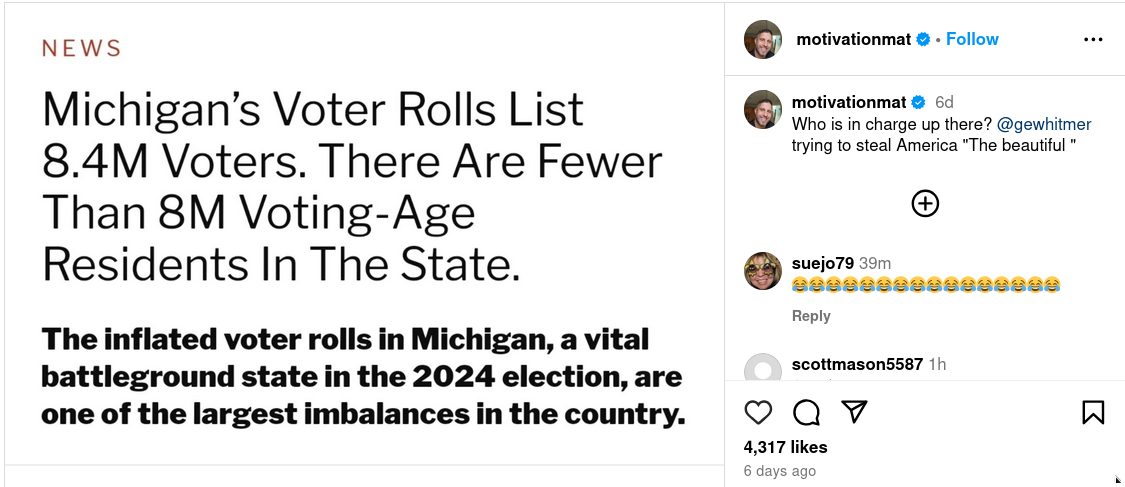Like the post with the heart icon

(x=759, y=412)
